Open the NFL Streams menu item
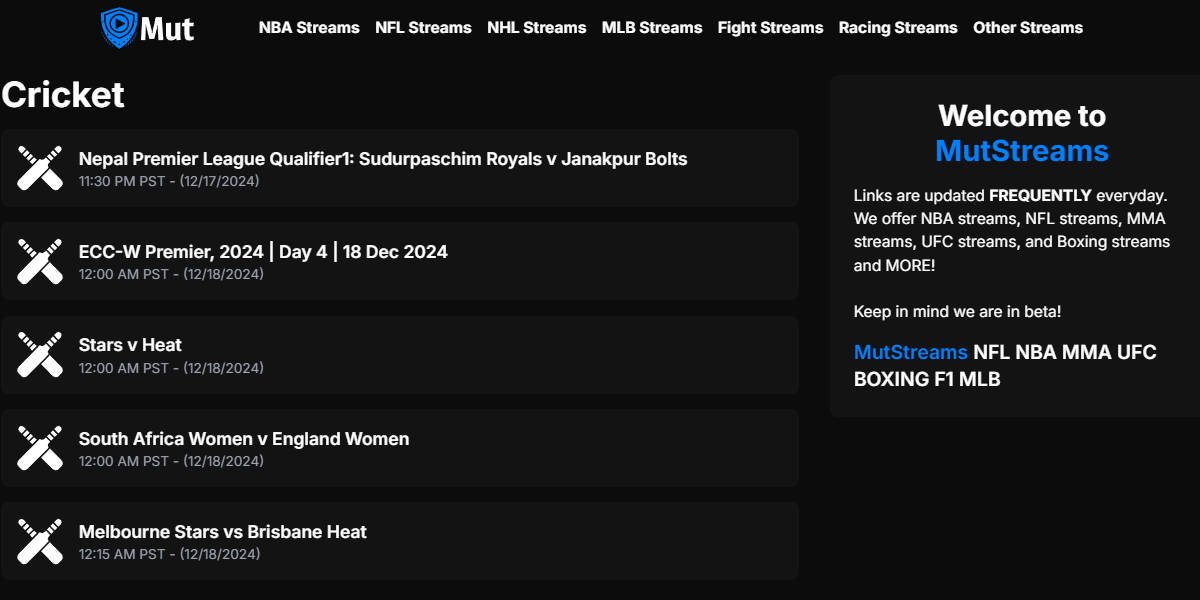This screenshot has height=600, width=1200. [423, 28]
